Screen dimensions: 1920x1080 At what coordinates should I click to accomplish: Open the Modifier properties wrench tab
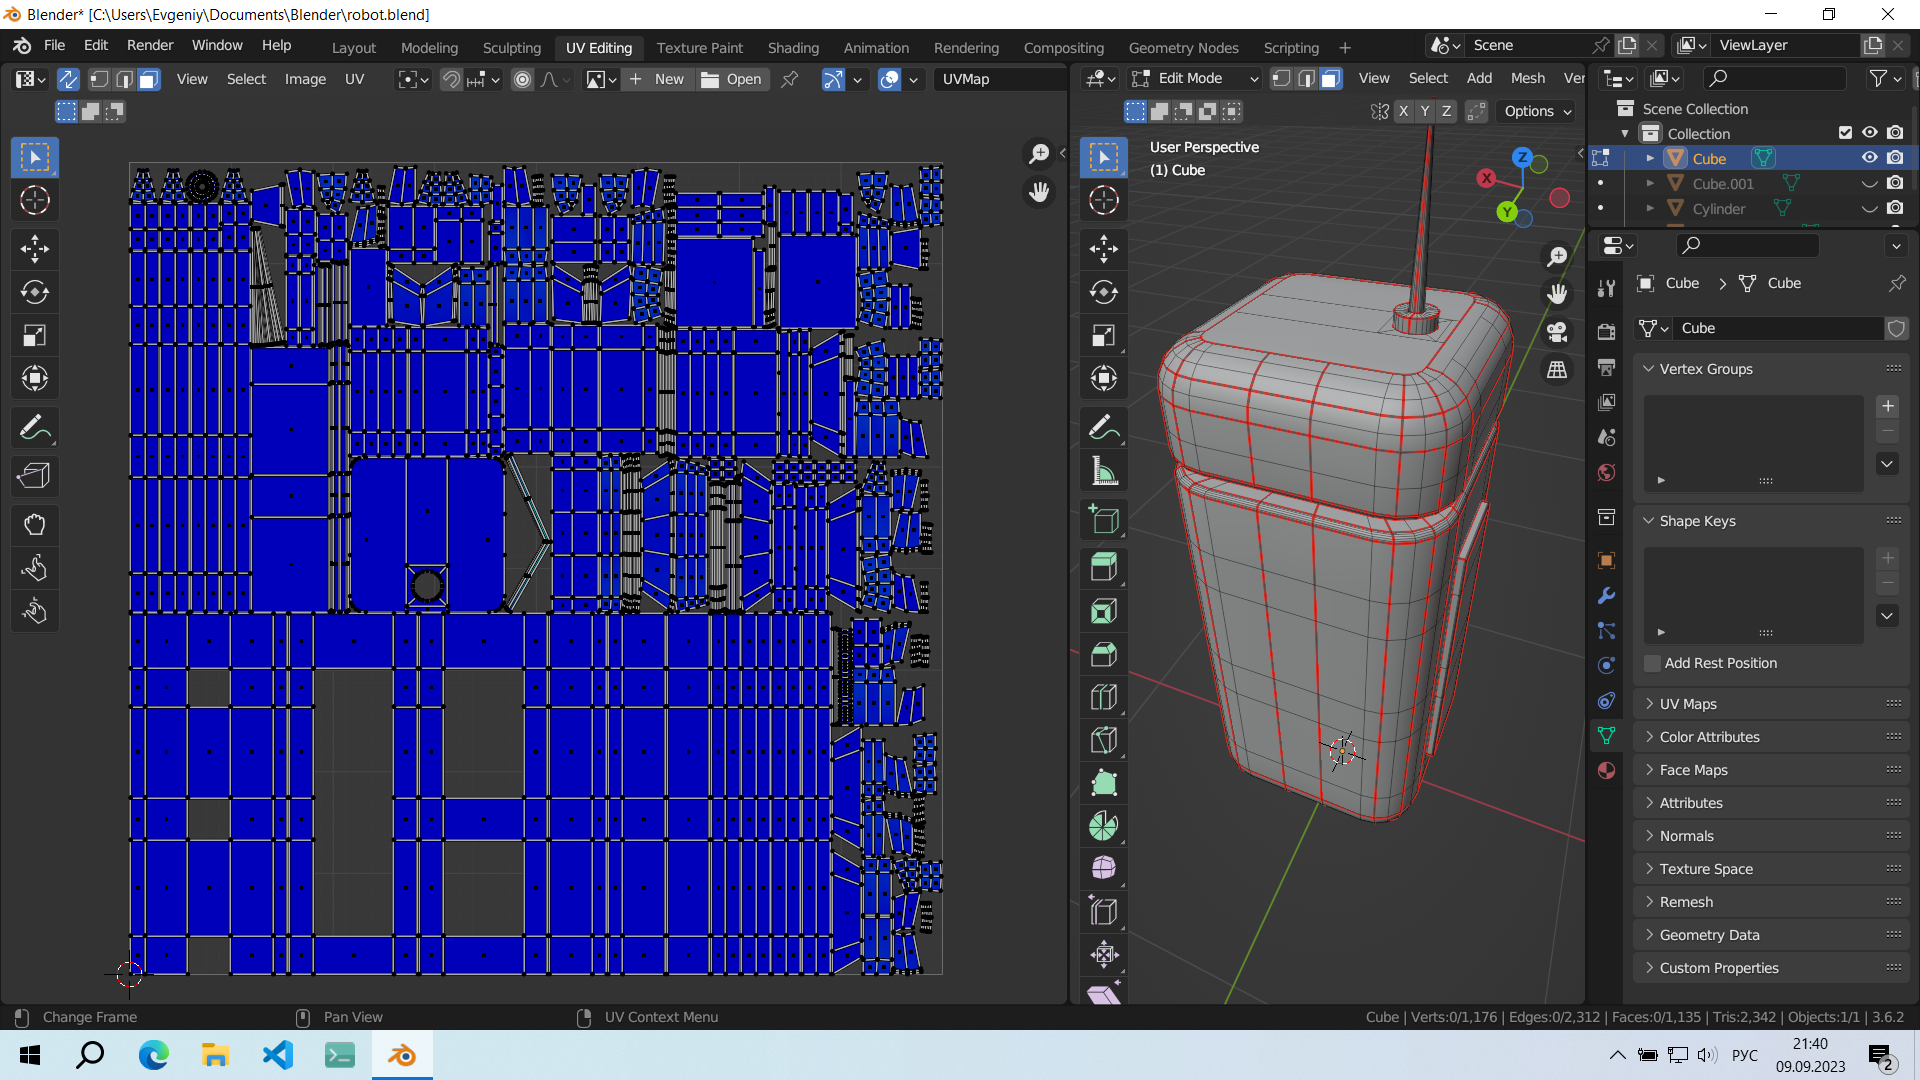1607,596
